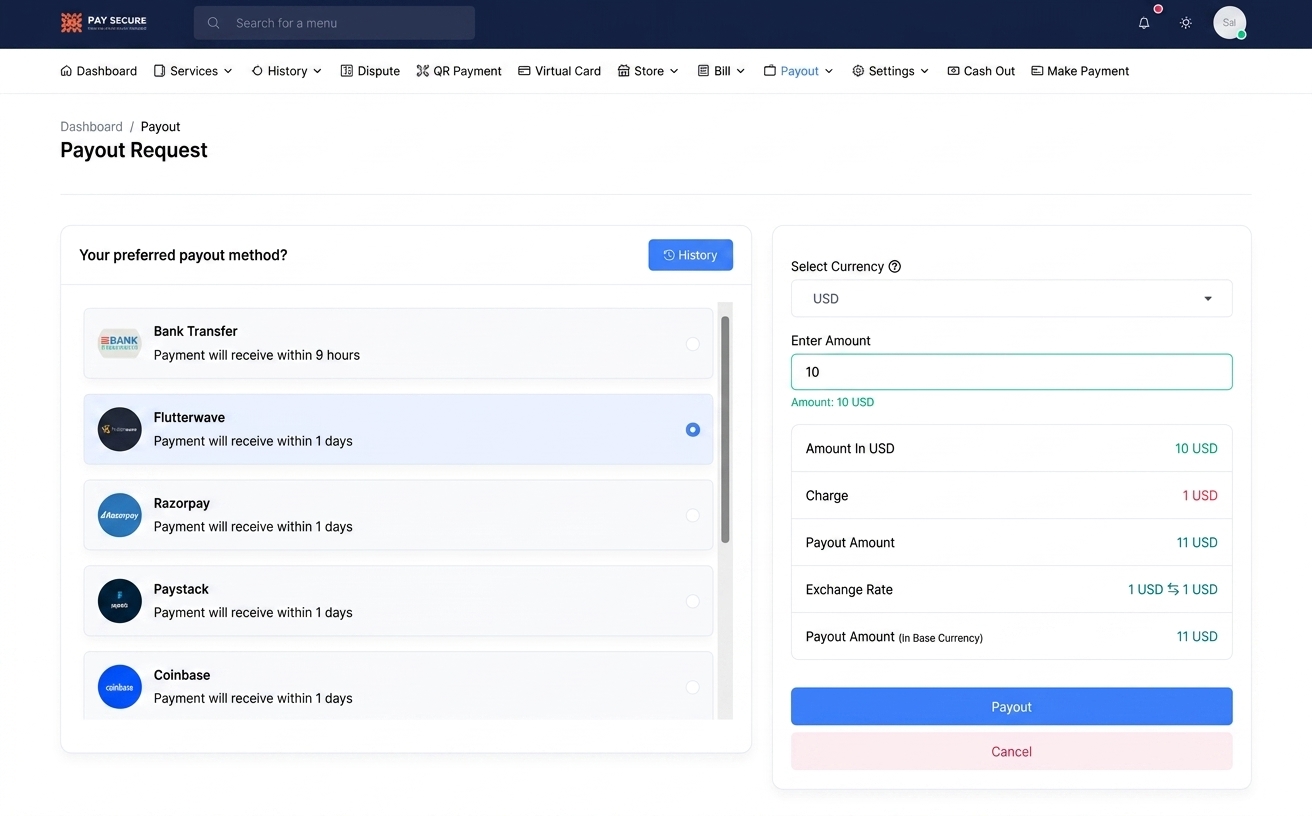Go to Dashboard in navigation bar

99,71
